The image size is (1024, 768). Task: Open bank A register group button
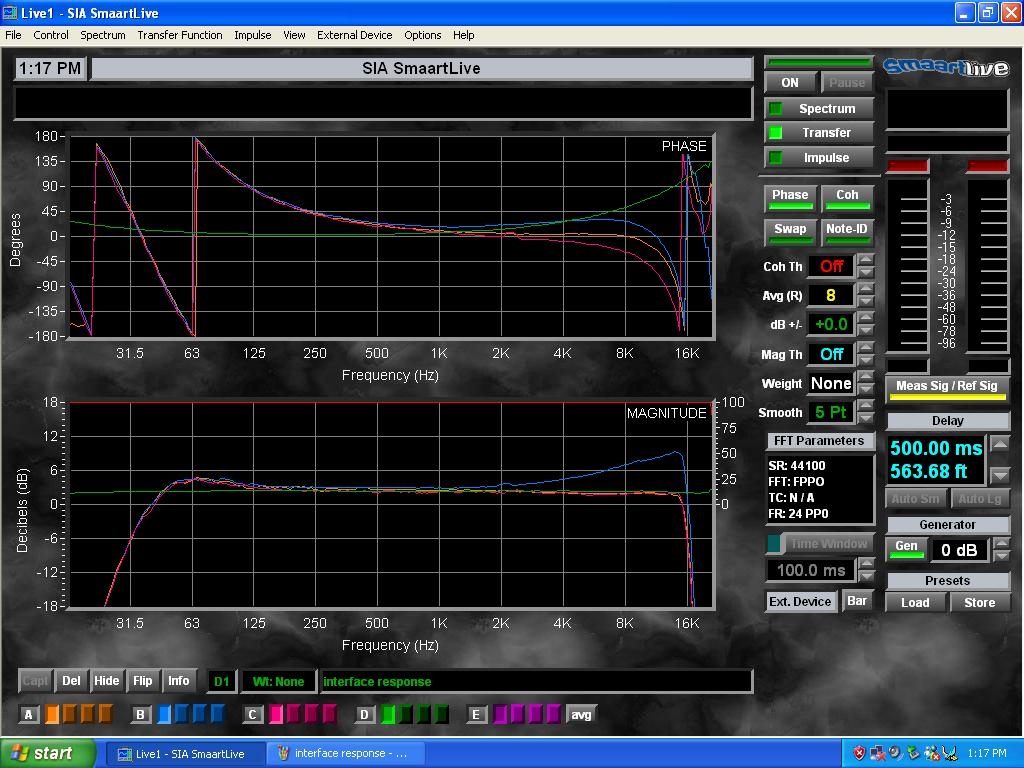29,714
